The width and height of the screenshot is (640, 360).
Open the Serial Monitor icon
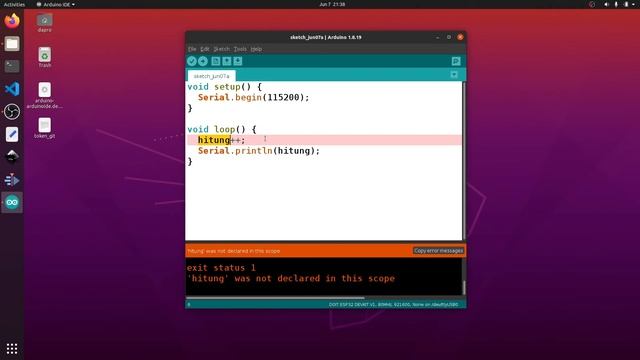(x=456, y=61)
